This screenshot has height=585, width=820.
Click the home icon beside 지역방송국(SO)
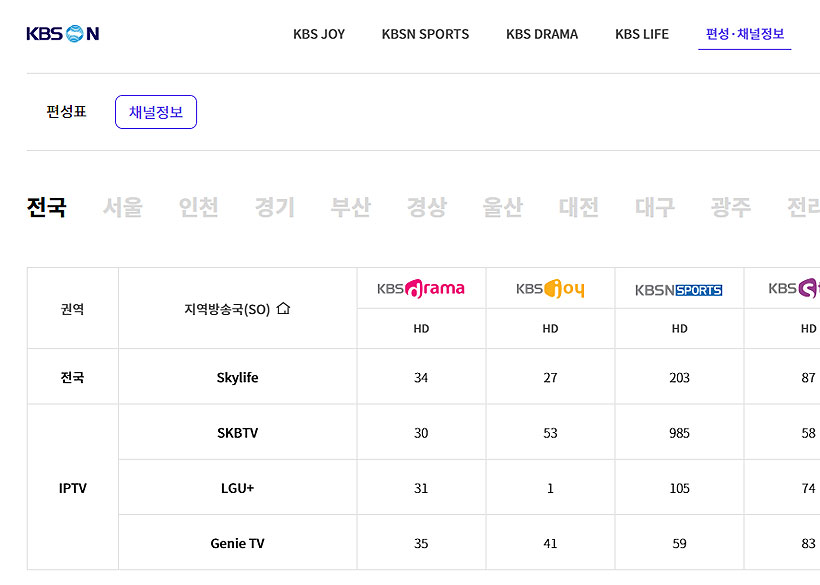(x=283, y=308)
